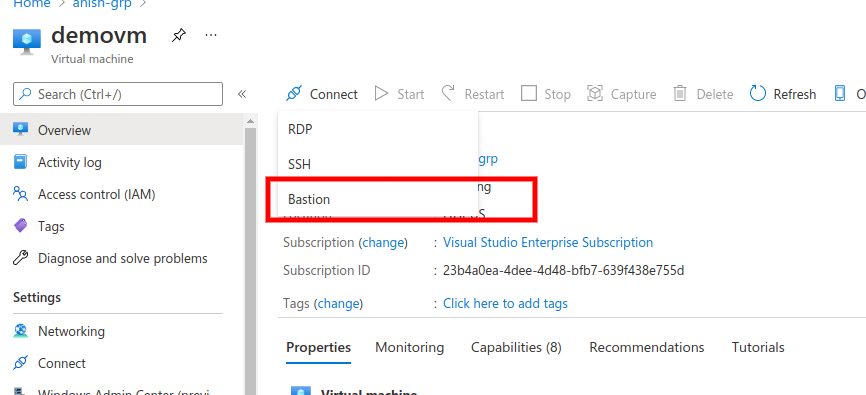Select the subscription ID value text
This screenshot has height=395, width=866.
coord(563,271)
